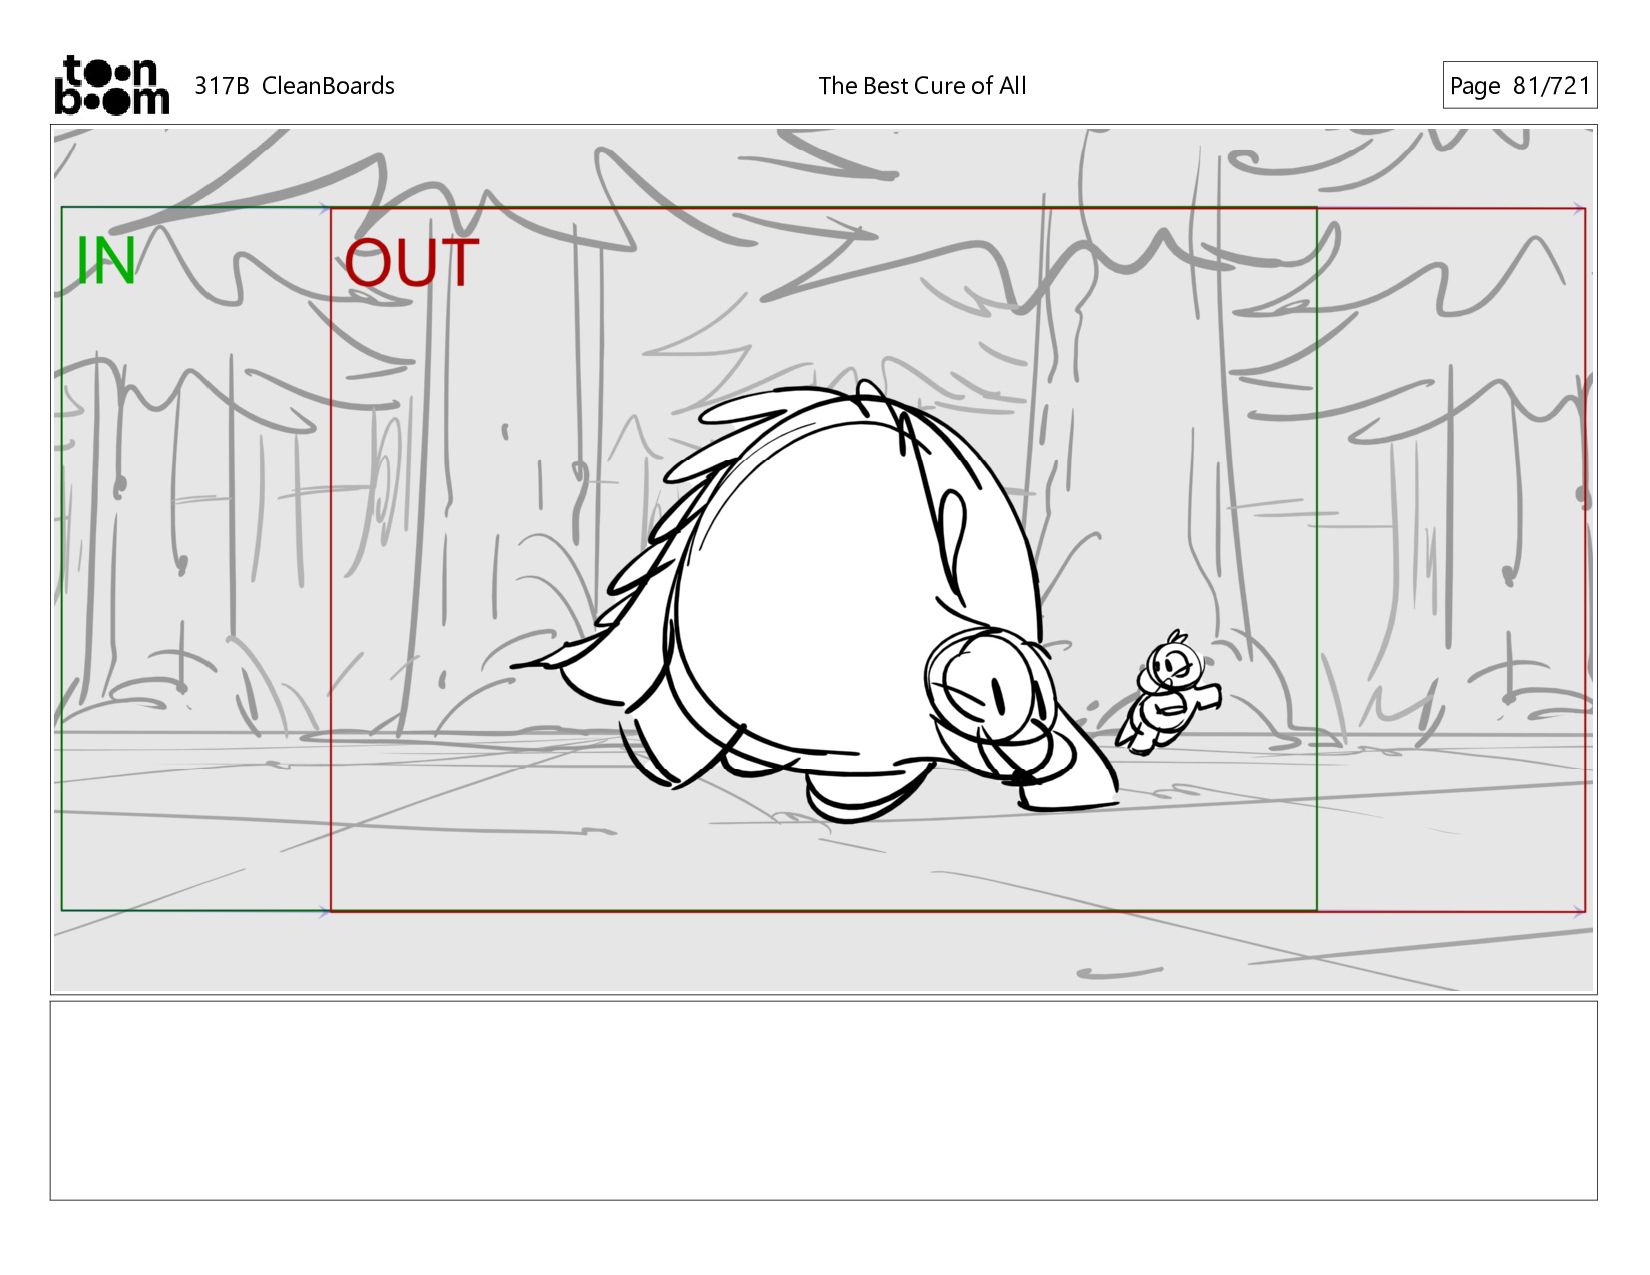The image size is (1650, 1275).
Task: Click the red 'OUT' camera frame label
Action: [411, 263]
